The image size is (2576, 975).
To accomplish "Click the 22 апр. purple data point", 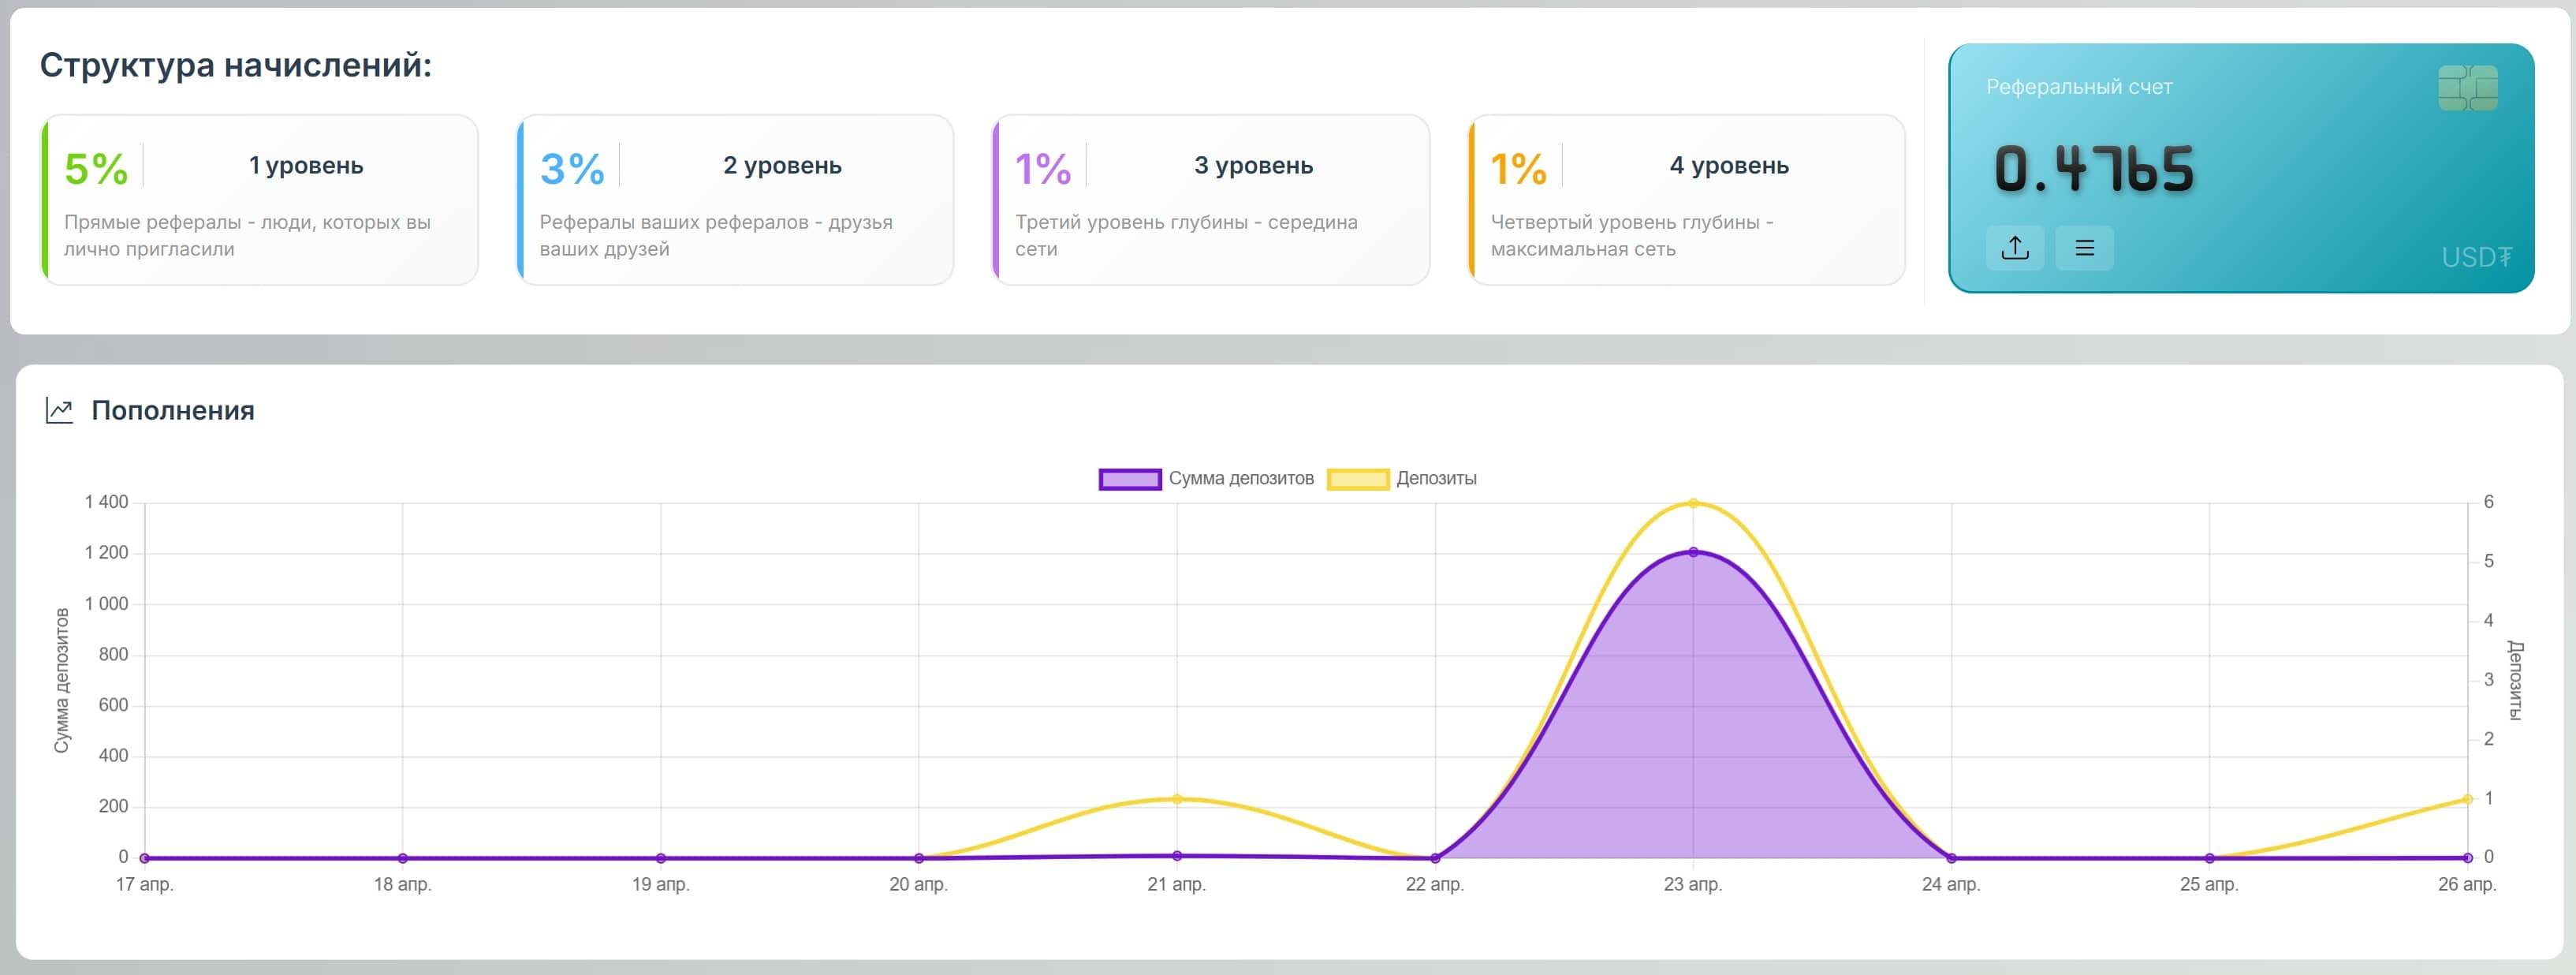I will click(1435, 858).
